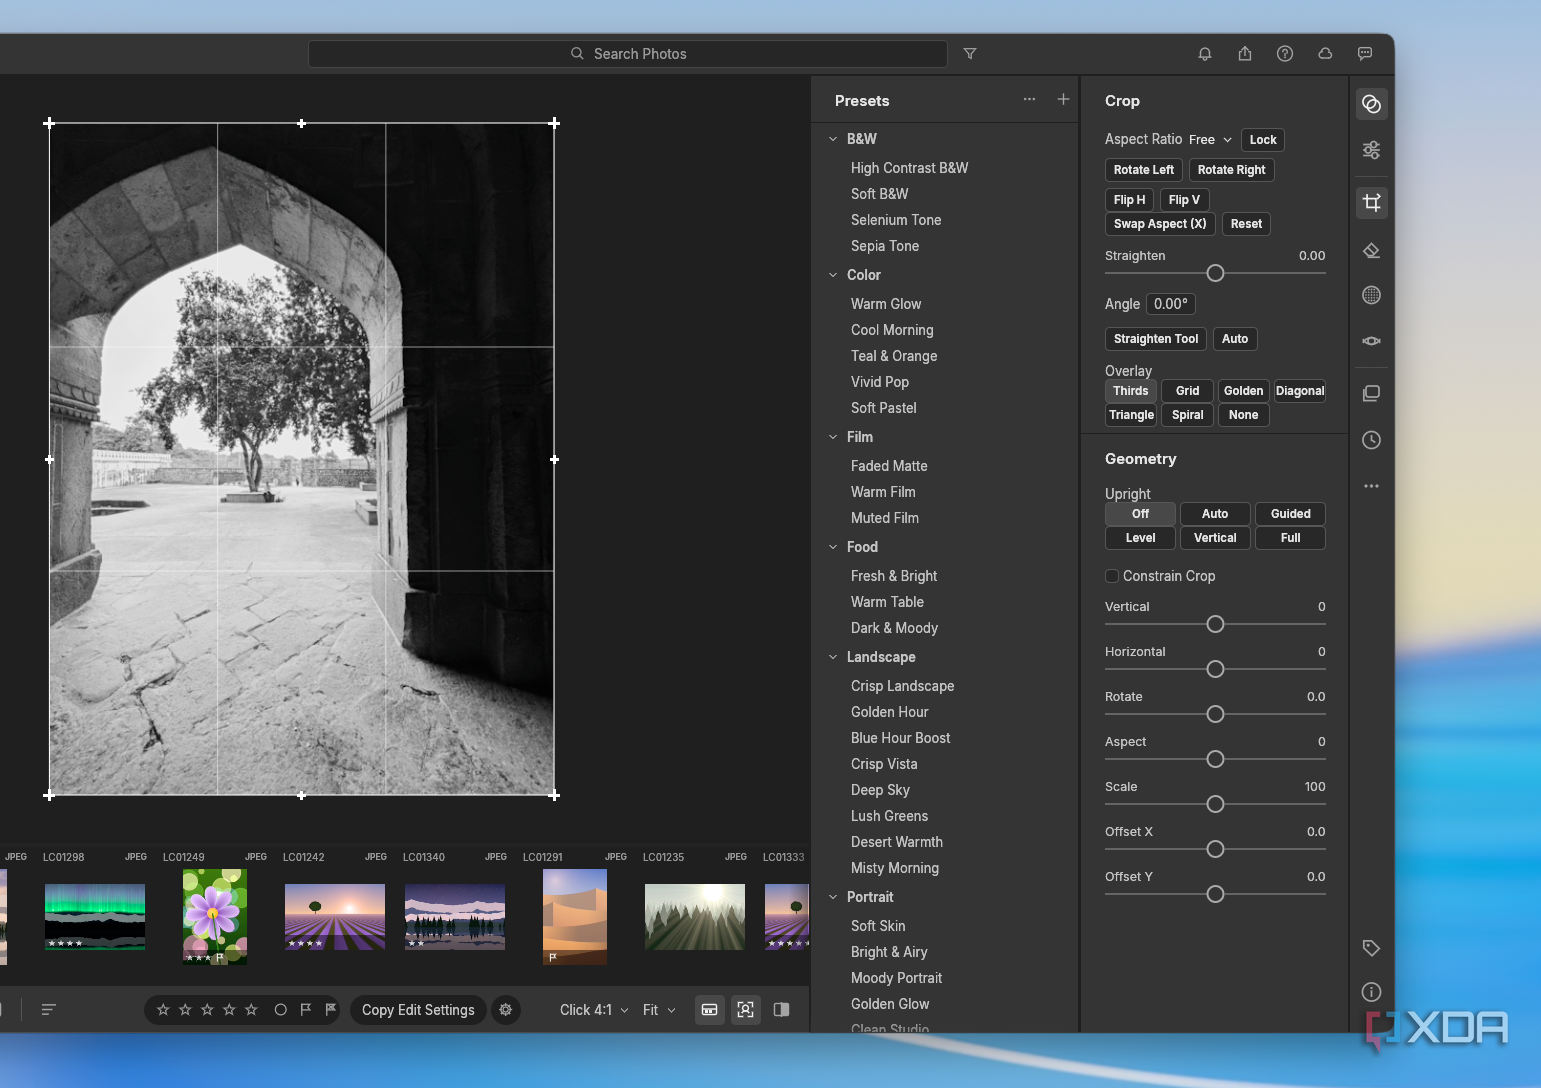Apply the Faded Matte preset
The height and width of the screenshot is (1088, 1541).
[x=889, y=466]
